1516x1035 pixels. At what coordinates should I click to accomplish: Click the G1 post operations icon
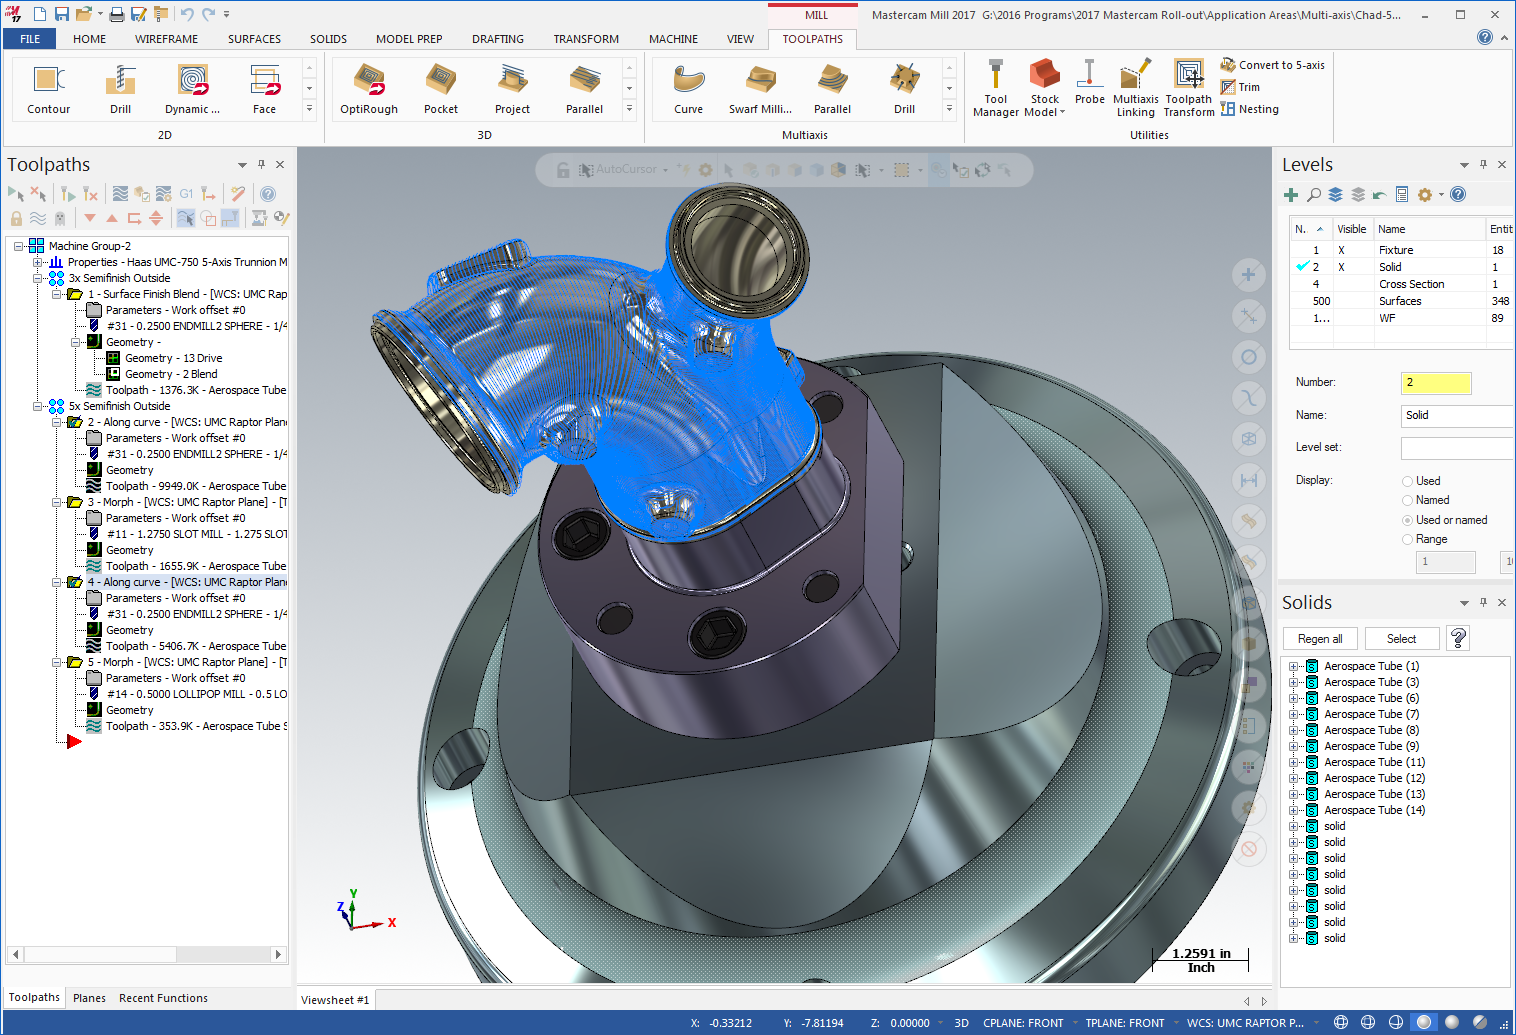(x=187, y=194)
